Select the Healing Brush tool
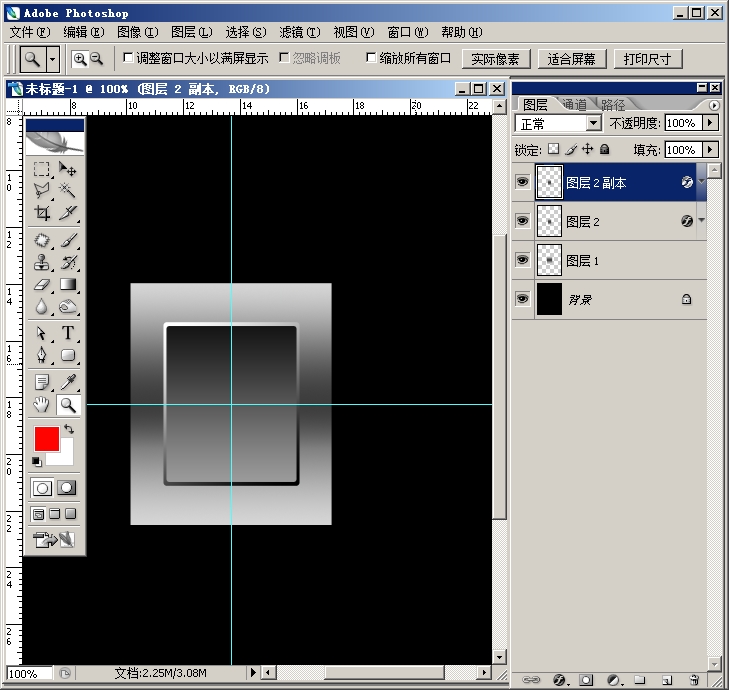729x690 pixels. point(41,240)
